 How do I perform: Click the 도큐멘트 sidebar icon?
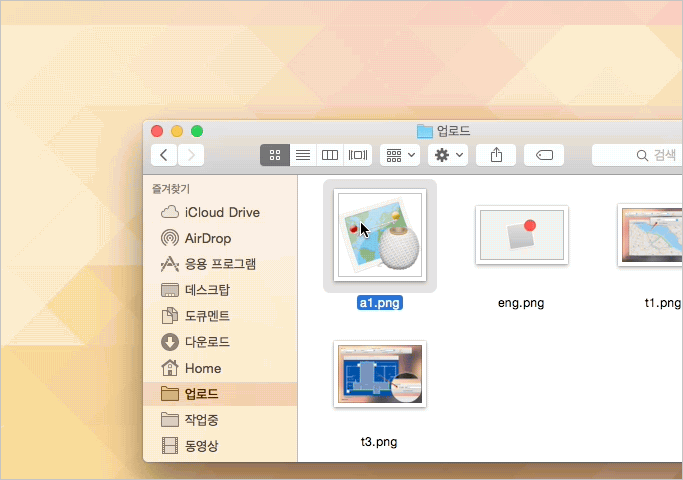[170, 316]
